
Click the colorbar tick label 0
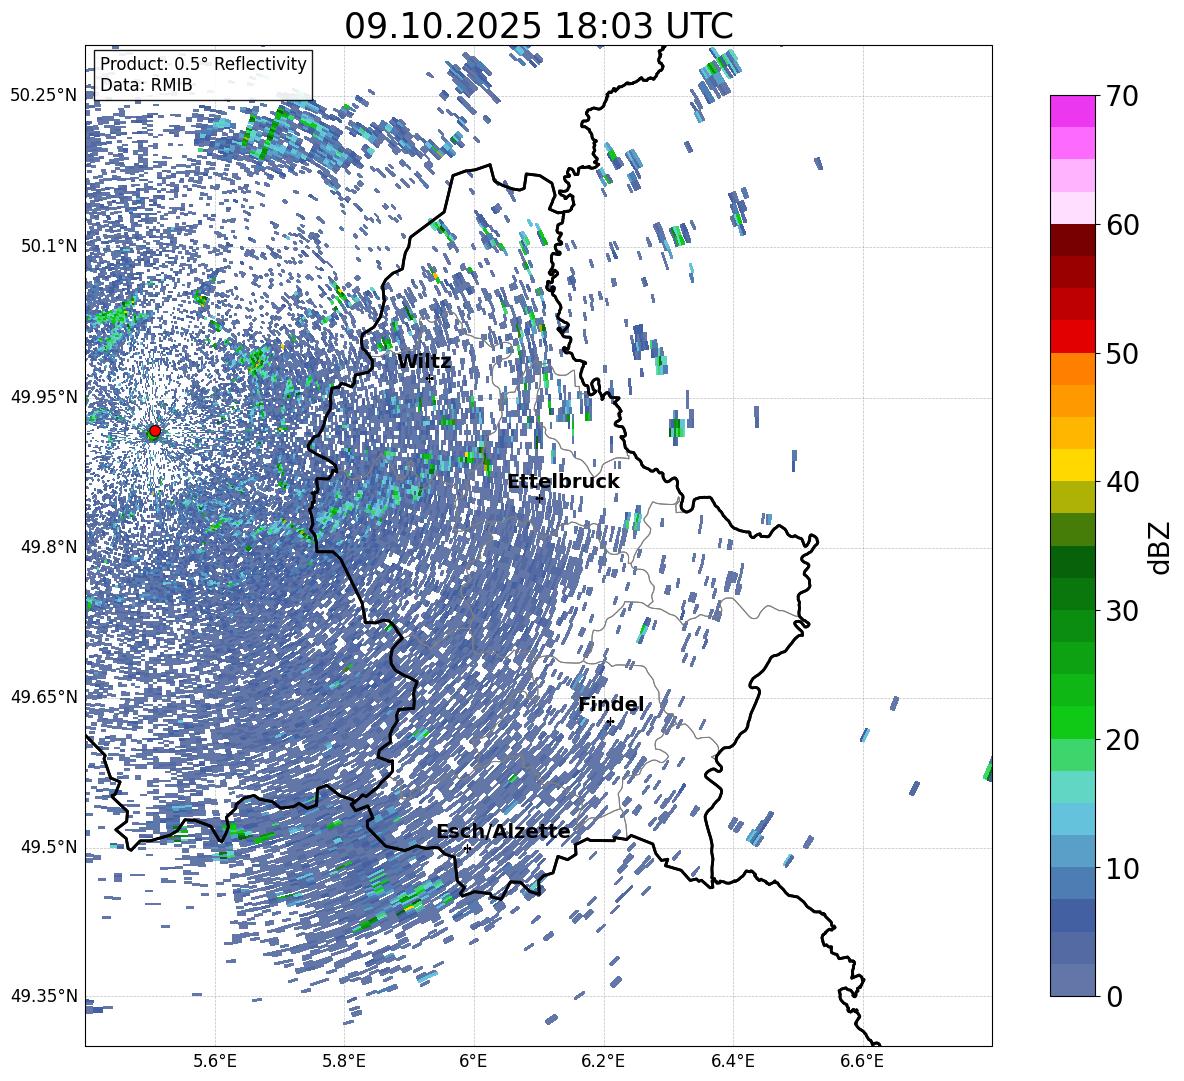coord(1114,996)
